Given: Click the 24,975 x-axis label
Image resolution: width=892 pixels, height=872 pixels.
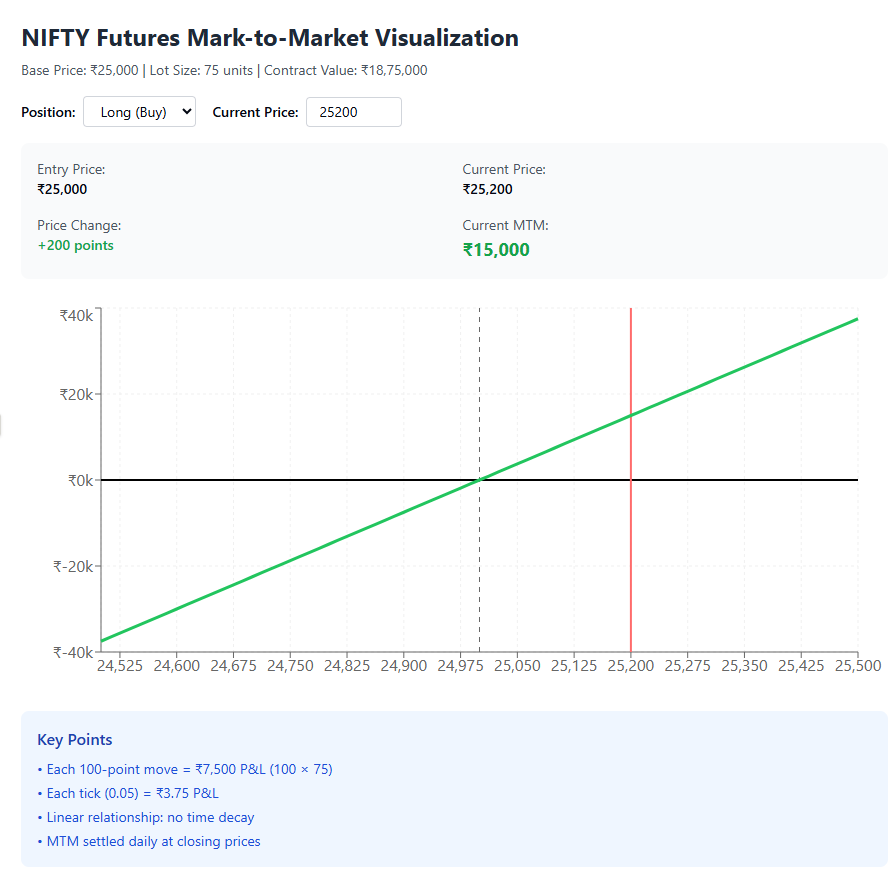Looking at the screenshot, I should [460, 666].
